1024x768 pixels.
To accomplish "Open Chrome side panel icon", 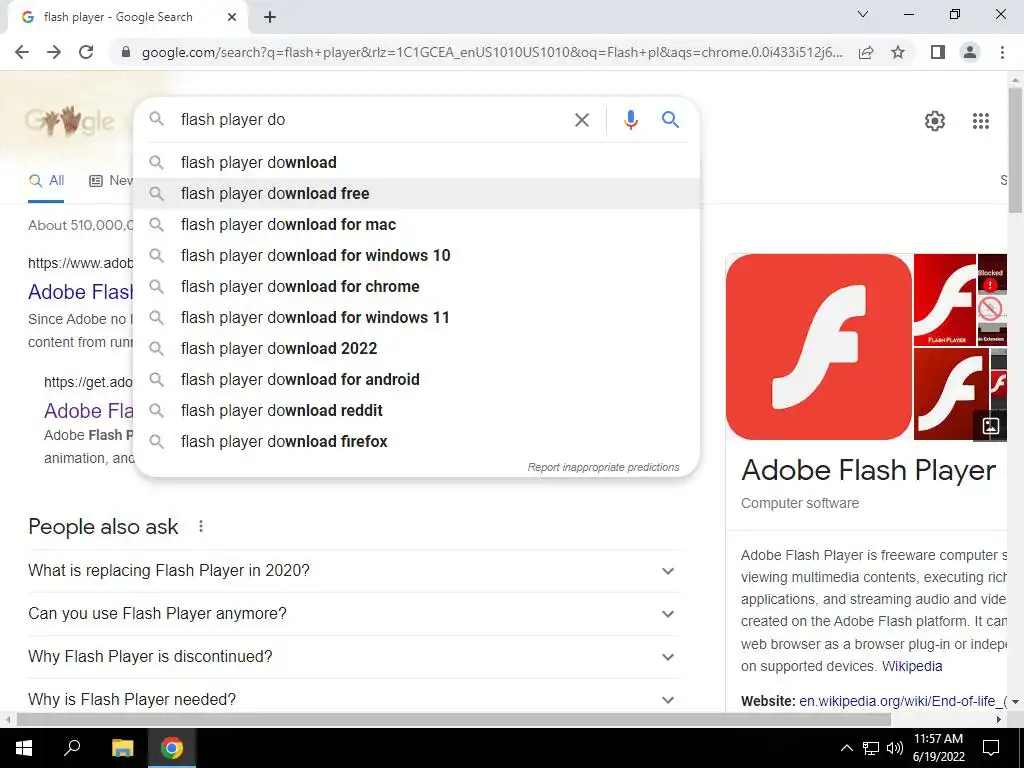I will click(937, 52).
